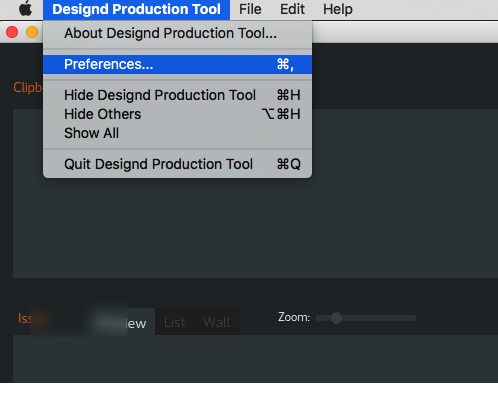498x395 pixels.
Task: Choose Show All menu entry
Action: (177, 133)
